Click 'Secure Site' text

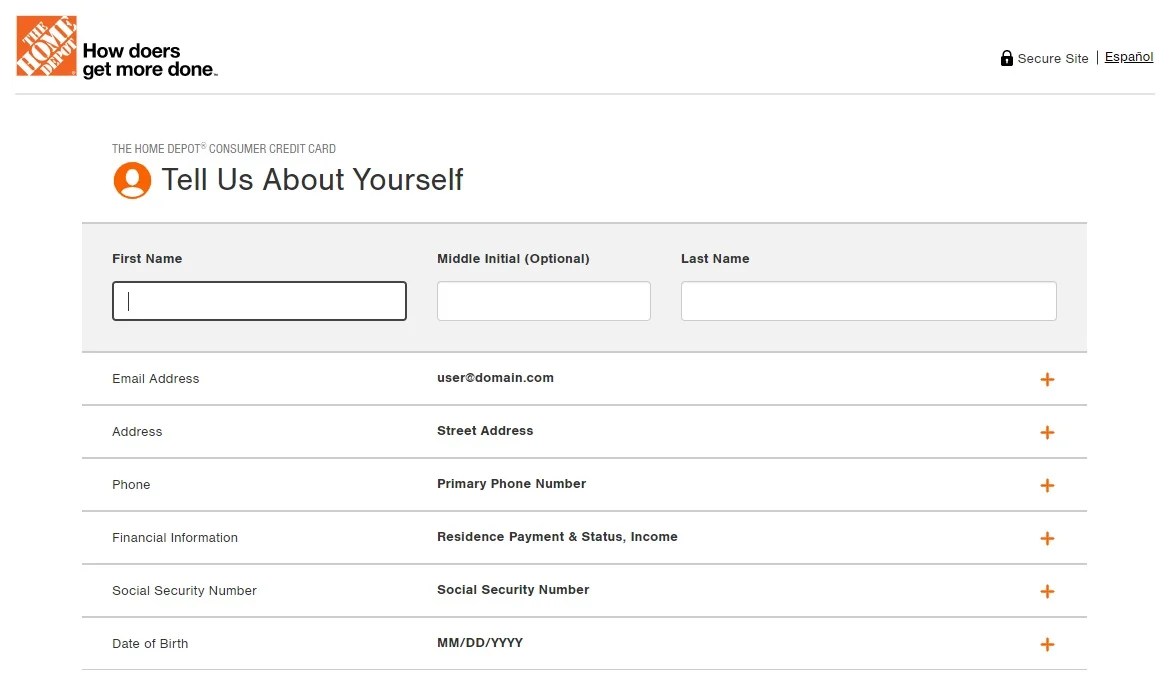1053,58
